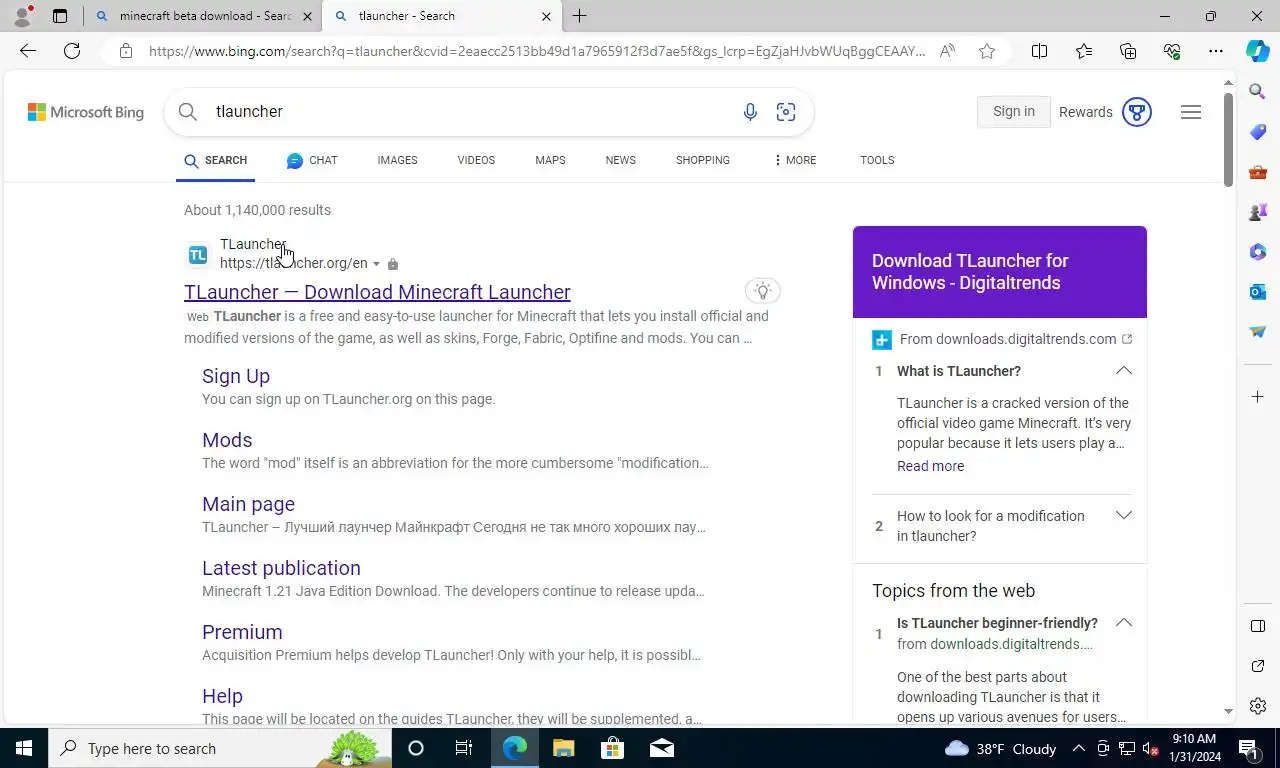The width and height of the screenshot is (1280, 768).
Task: Open Browser essentials heart icon
Action: (x=1172, y=51)
